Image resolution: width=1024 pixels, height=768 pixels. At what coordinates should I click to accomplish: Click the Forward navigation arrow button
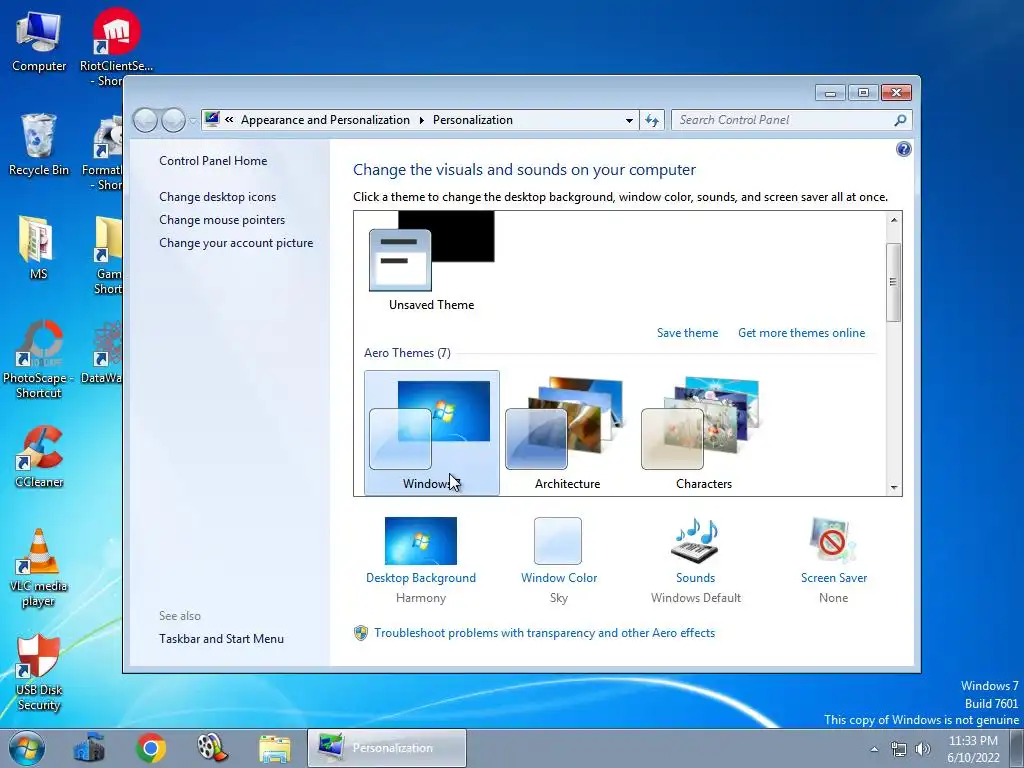(x=173, y=120)
